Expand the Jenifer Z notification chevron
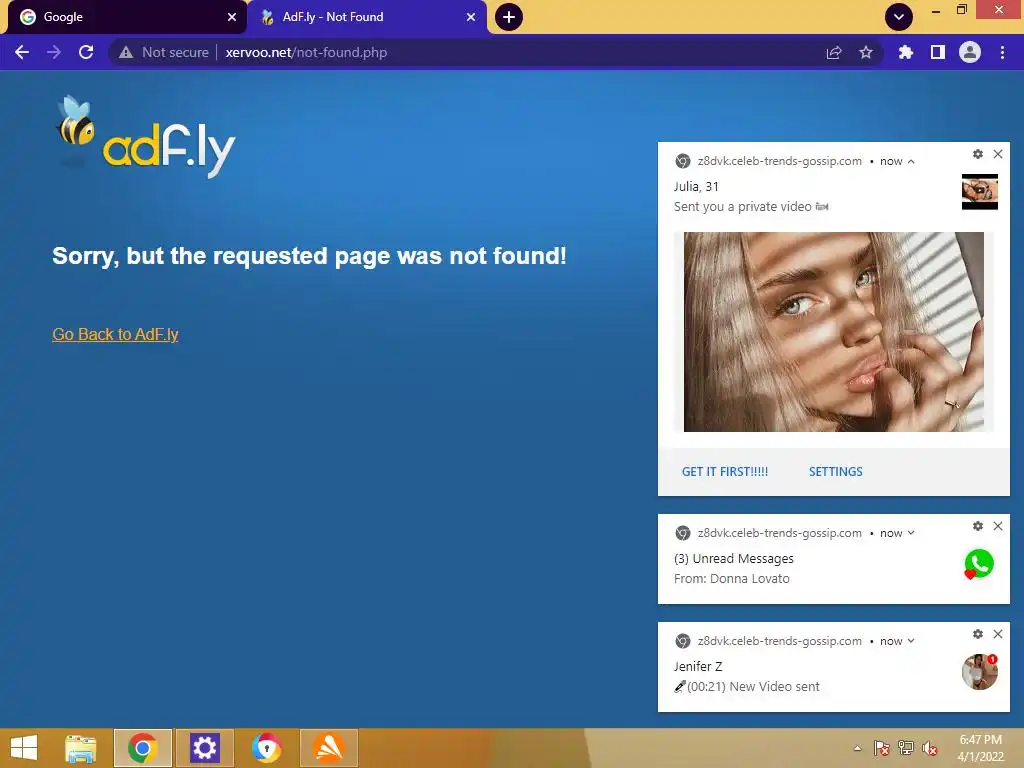The width and height of the screenshot is (1024, 768). pos(911,641)
